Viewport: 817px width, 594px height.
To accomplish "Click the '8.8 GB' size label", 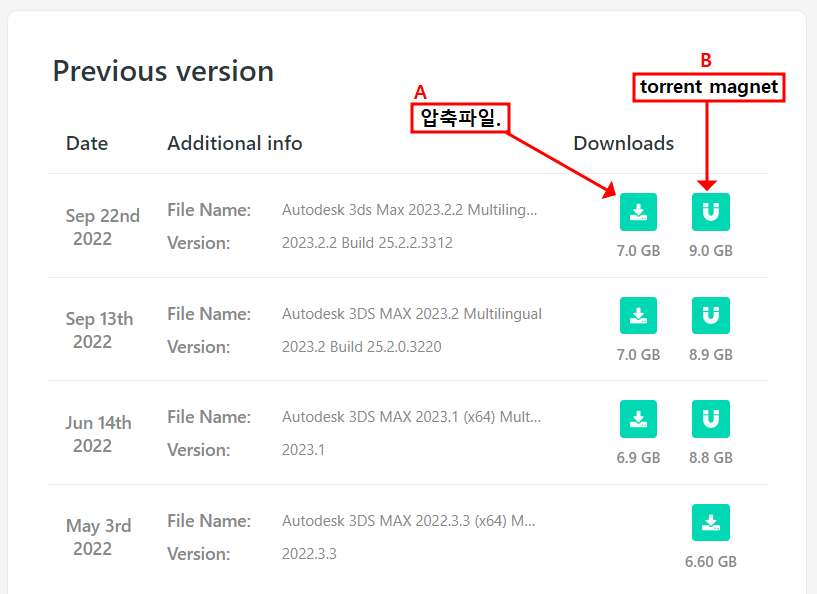I will [x=711, y=457].
